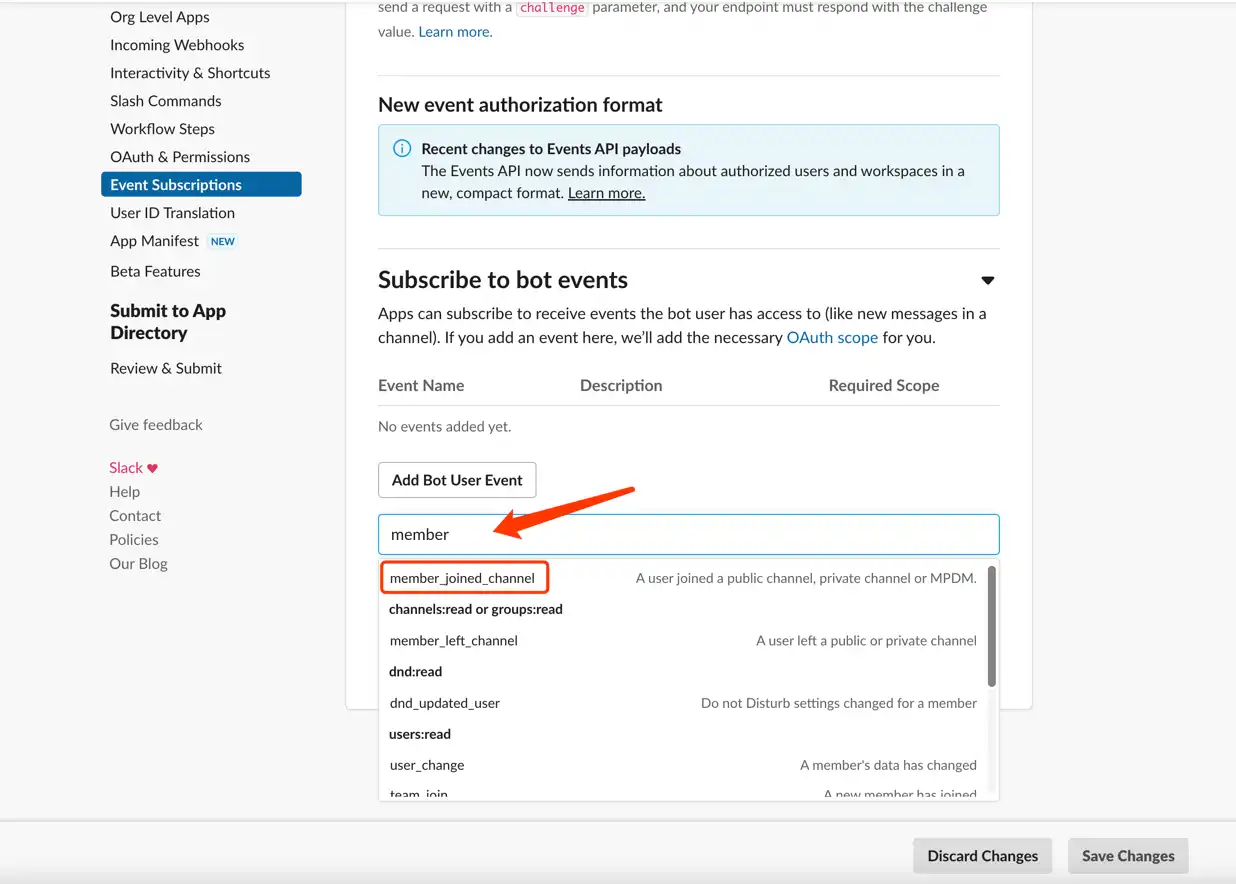The width and height of the screenshot is (1236, 884).
Task: Click the NEW badge beside App Manifest
Action: pos(223,241)
